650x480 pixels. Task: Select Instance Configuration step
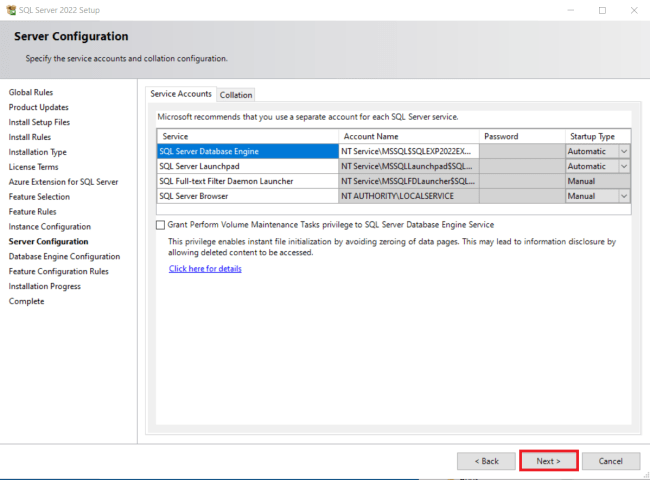pos(50,227)
